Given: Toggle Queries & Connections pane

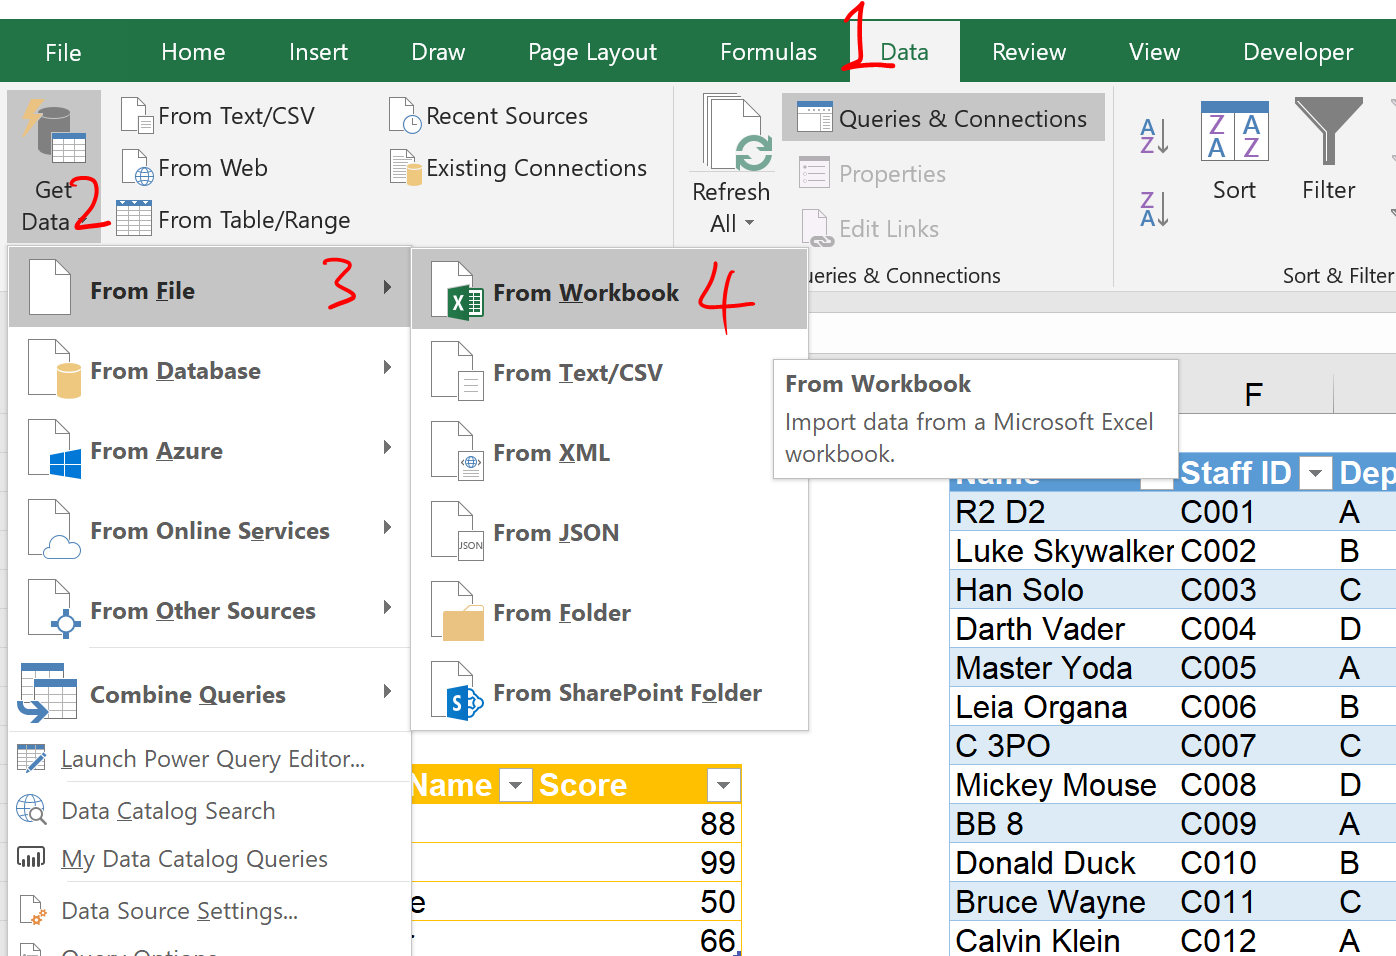Looking at the screenshot, I should [x=943, y=119].
